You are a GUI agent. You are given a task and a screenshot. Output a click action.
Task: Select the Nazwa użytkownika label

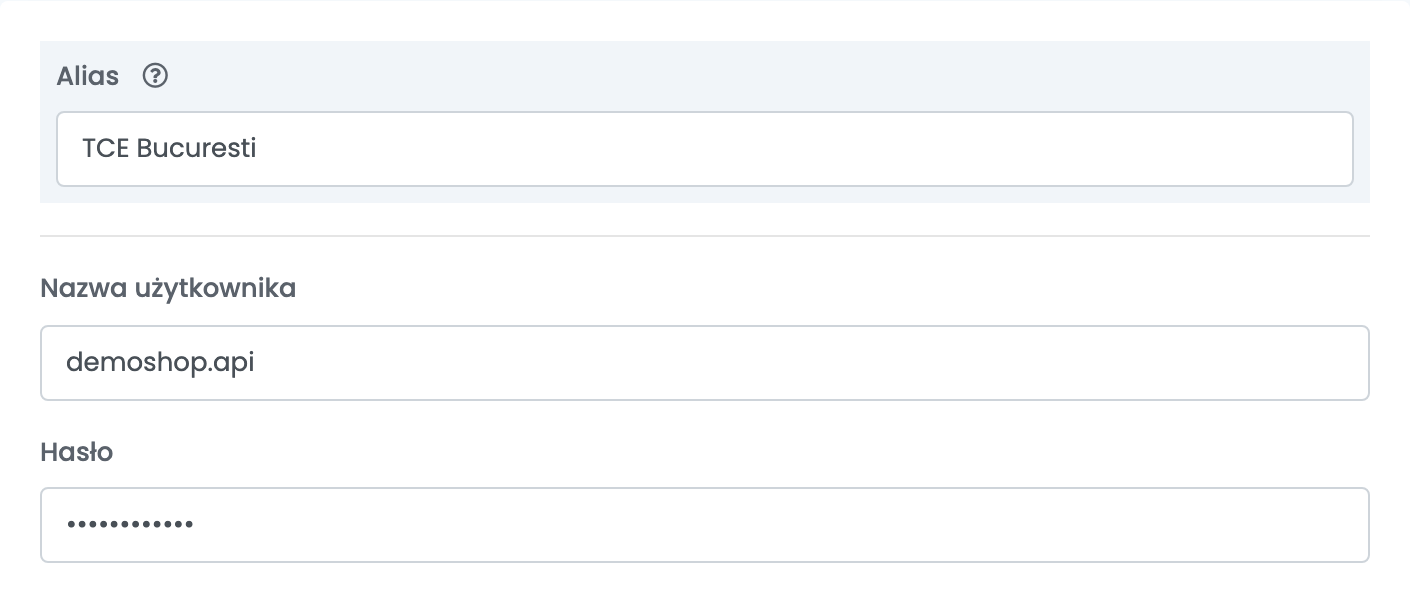pyautogui.click(x=168, y=289)
